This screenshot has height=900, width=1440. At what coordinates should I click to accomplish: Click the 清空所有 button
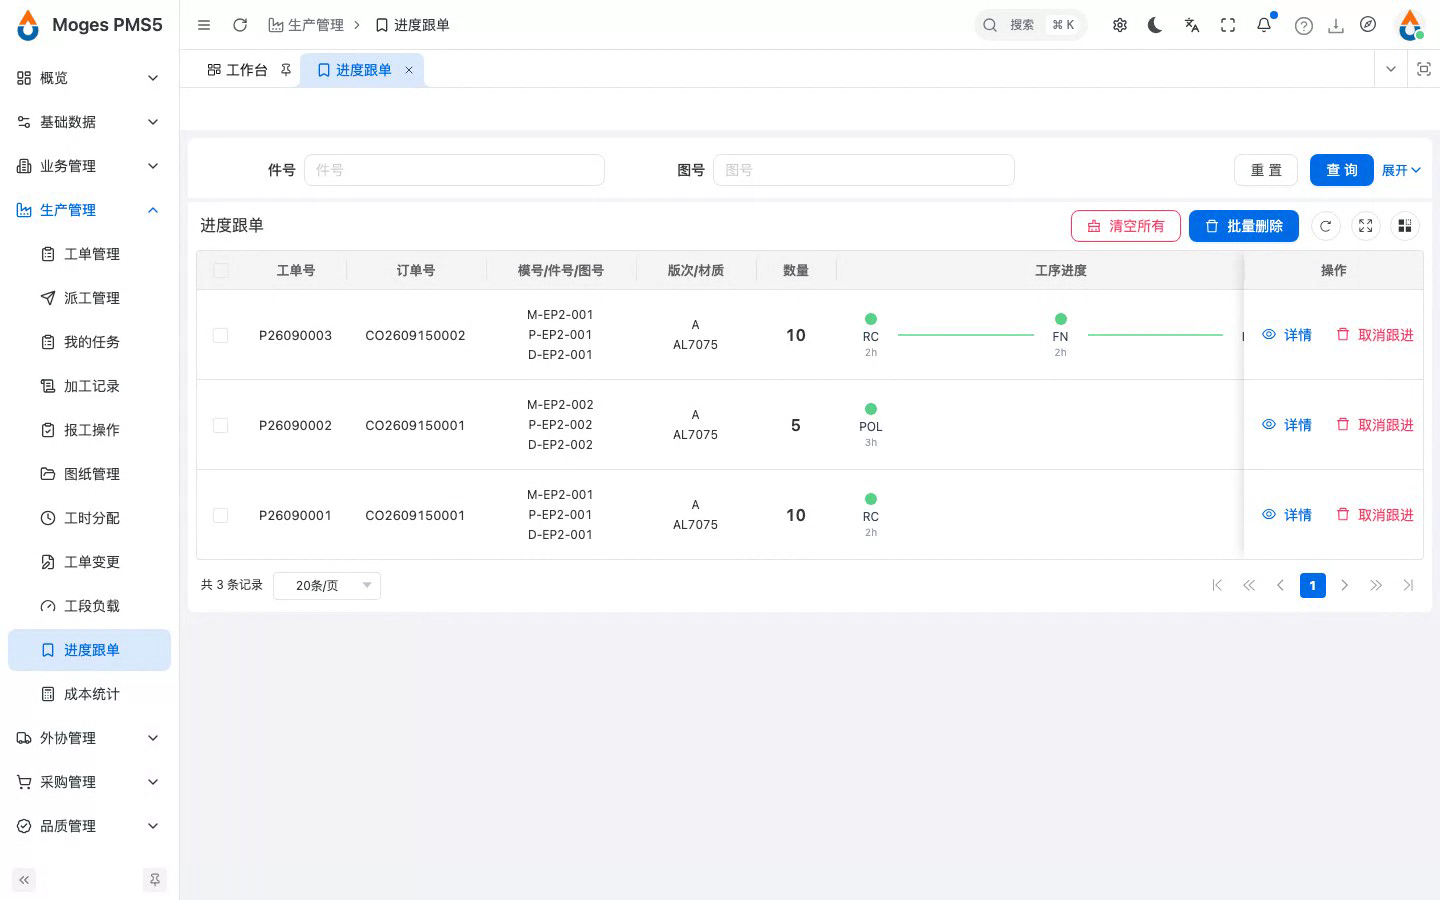(1126, 226)
